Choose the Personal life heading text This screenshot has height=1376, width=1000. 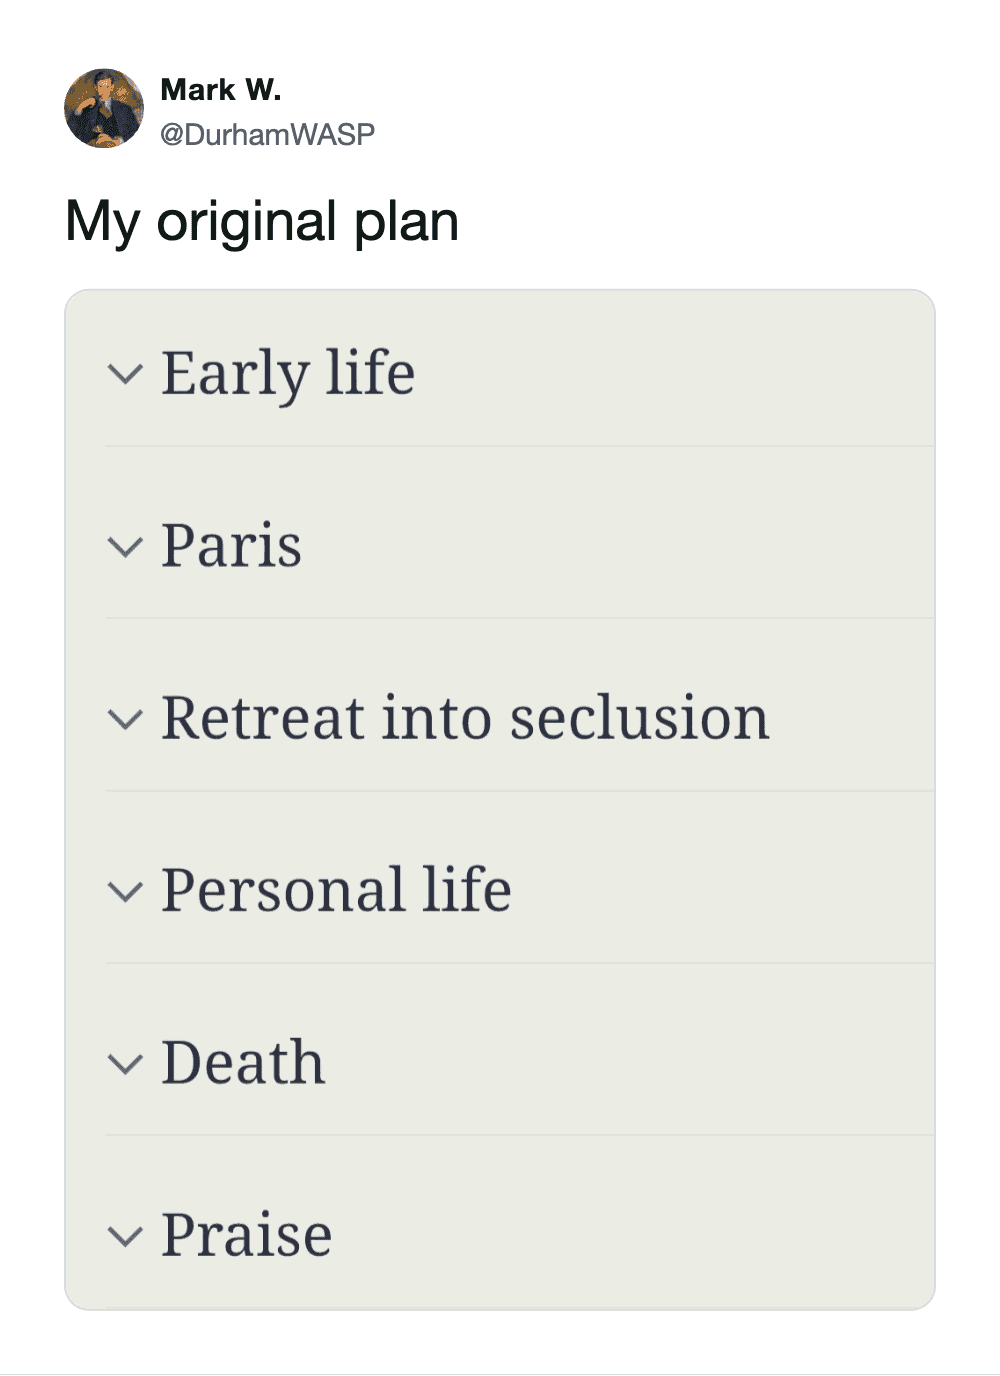pyautogui.click(x=336, y=890)
